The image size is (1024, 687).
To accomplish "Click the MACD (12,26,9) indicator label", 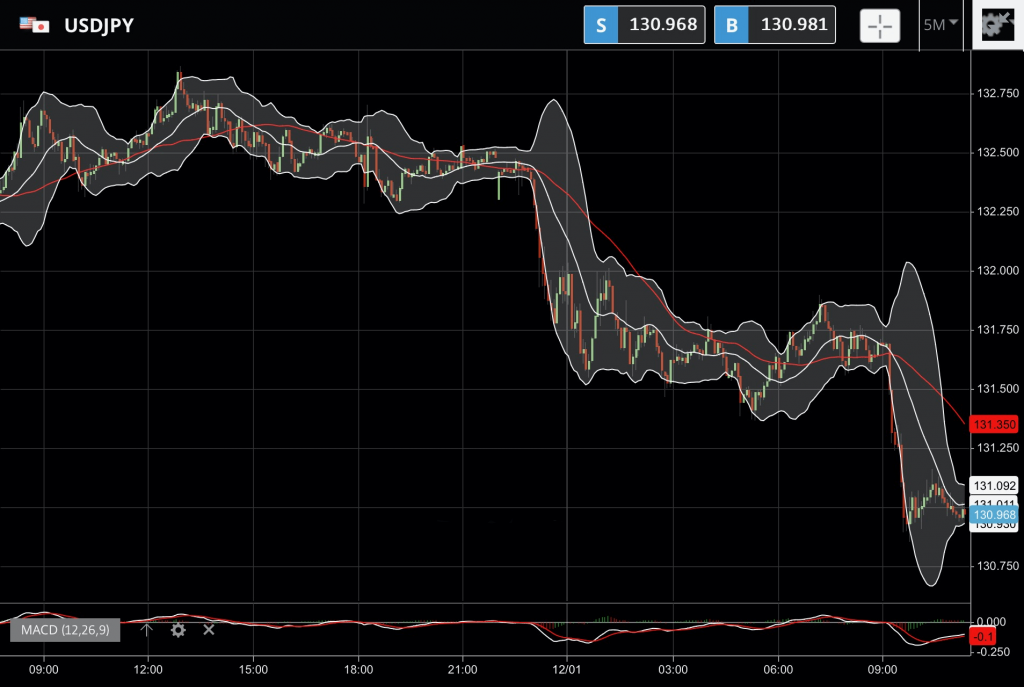I will pyautogui.click(x=65, y=630).
